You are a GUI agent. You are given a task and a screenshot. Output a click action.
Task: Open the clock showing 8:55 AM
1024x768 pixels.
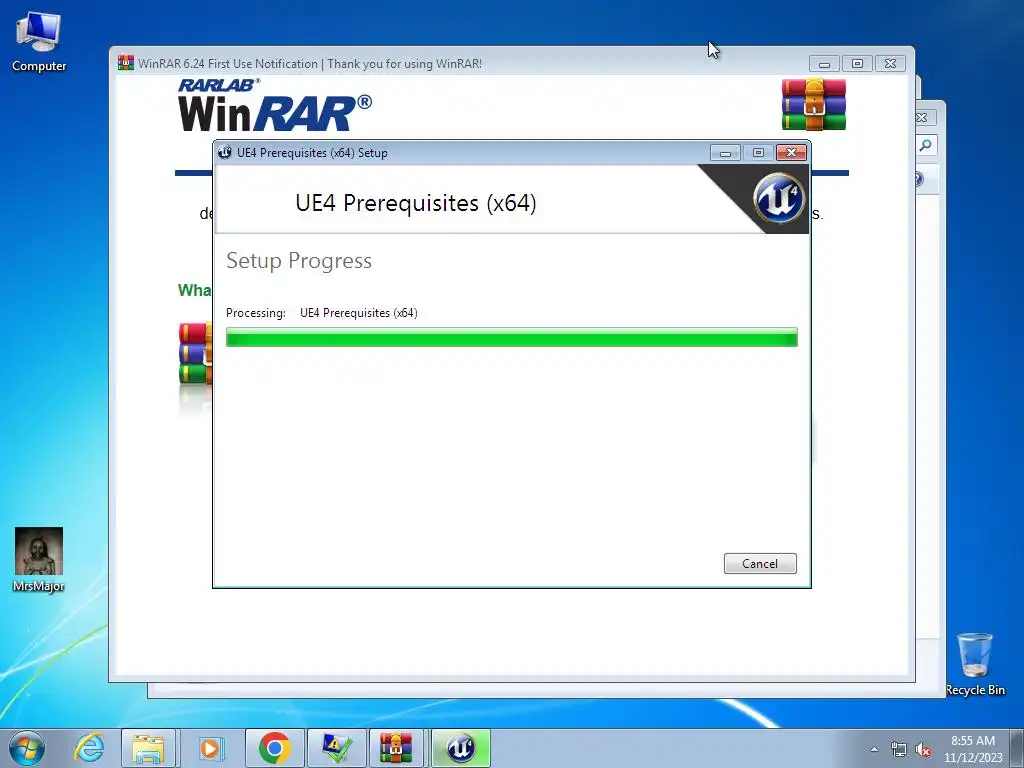pyautogui.click(x=972, y=749)
